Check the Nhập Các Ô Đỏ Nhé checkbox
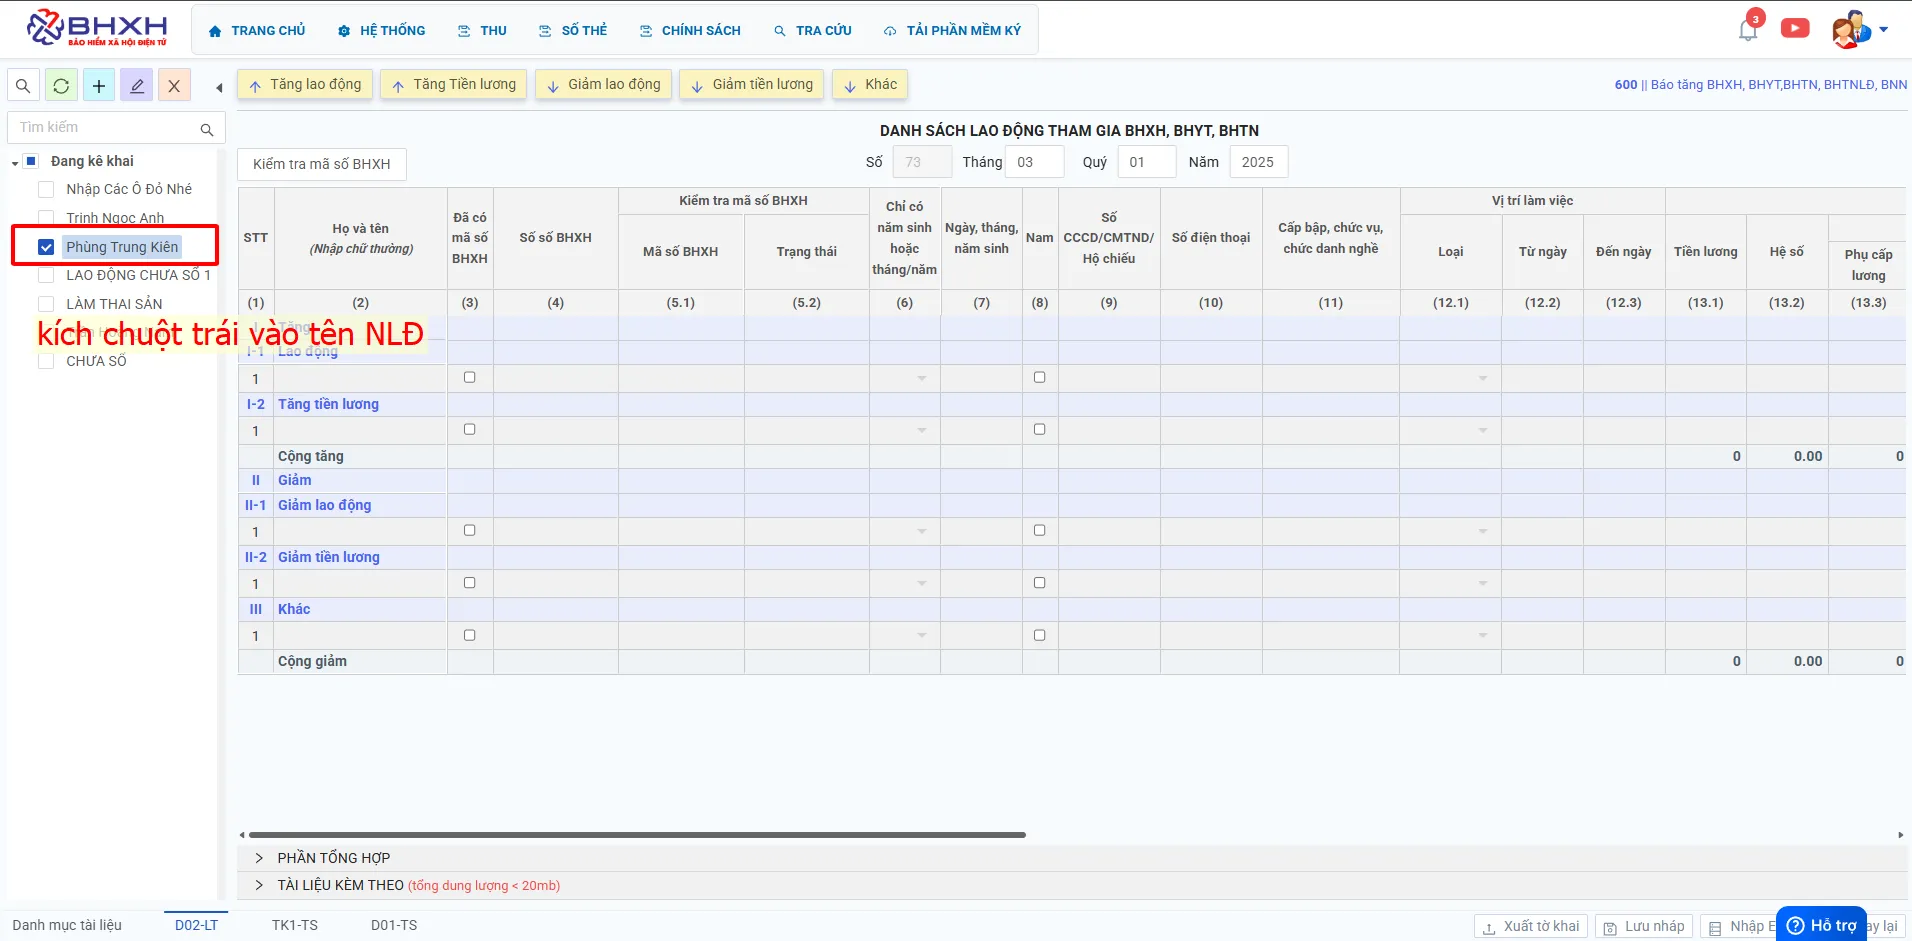This screenshot has width=1912, height=941. click(46, 189)
